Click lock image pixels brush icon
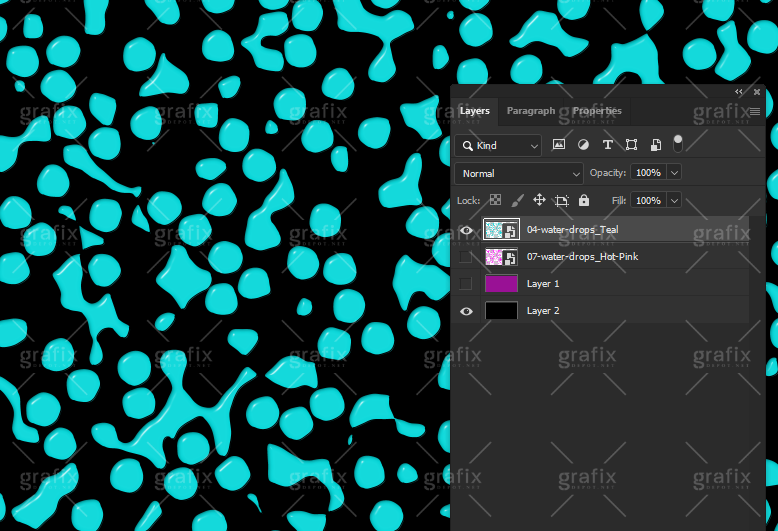Screen dimensions: 778x531 [517, 200]
